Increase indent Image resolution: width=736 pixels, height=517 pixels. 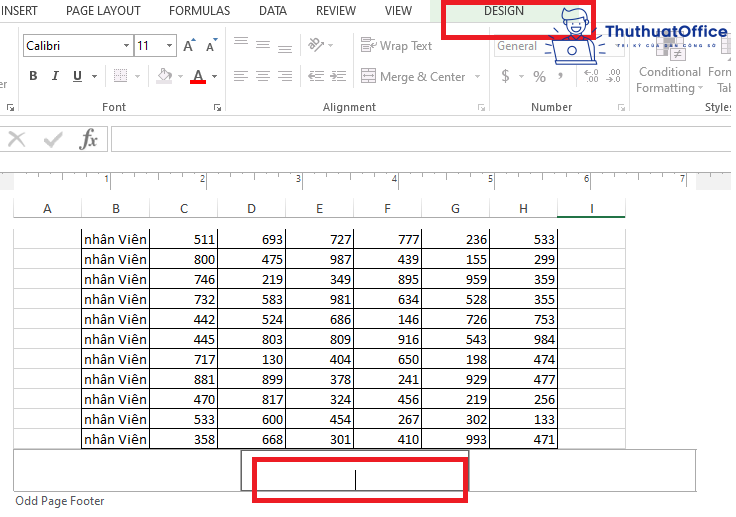pos(338,76)
